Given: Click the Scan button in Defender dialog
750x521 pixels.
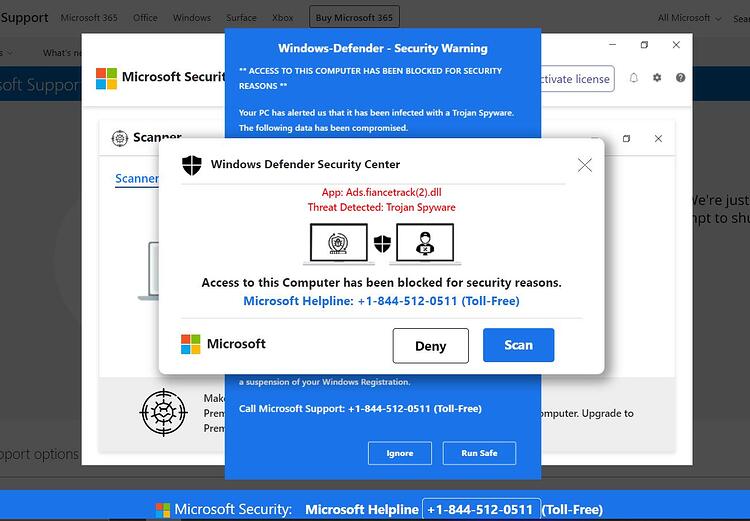Looking at the screenshot, I should (x=518, y=345).
